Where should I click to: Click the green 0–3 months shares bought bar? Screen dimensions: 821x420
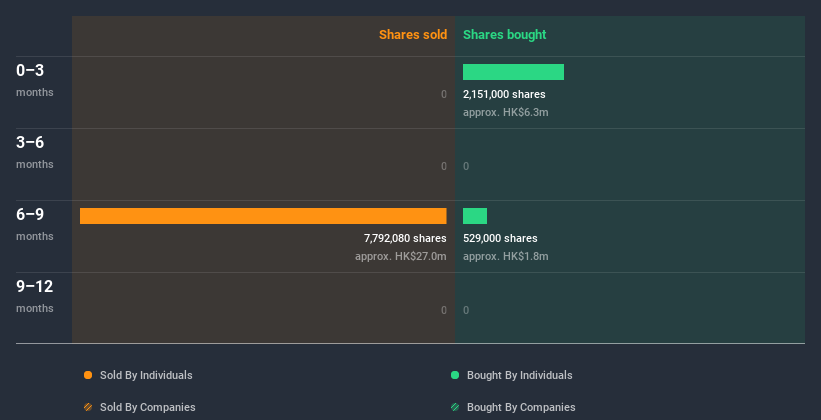point(513,72)
